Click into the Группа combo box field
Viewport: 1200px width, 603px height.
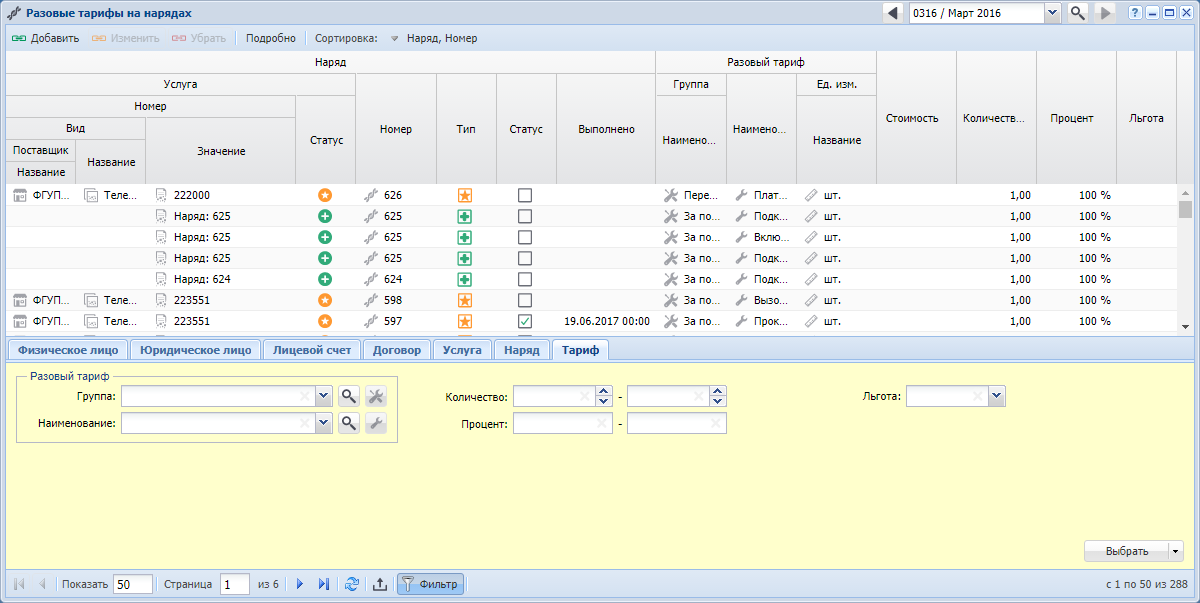tap(218, 397)
